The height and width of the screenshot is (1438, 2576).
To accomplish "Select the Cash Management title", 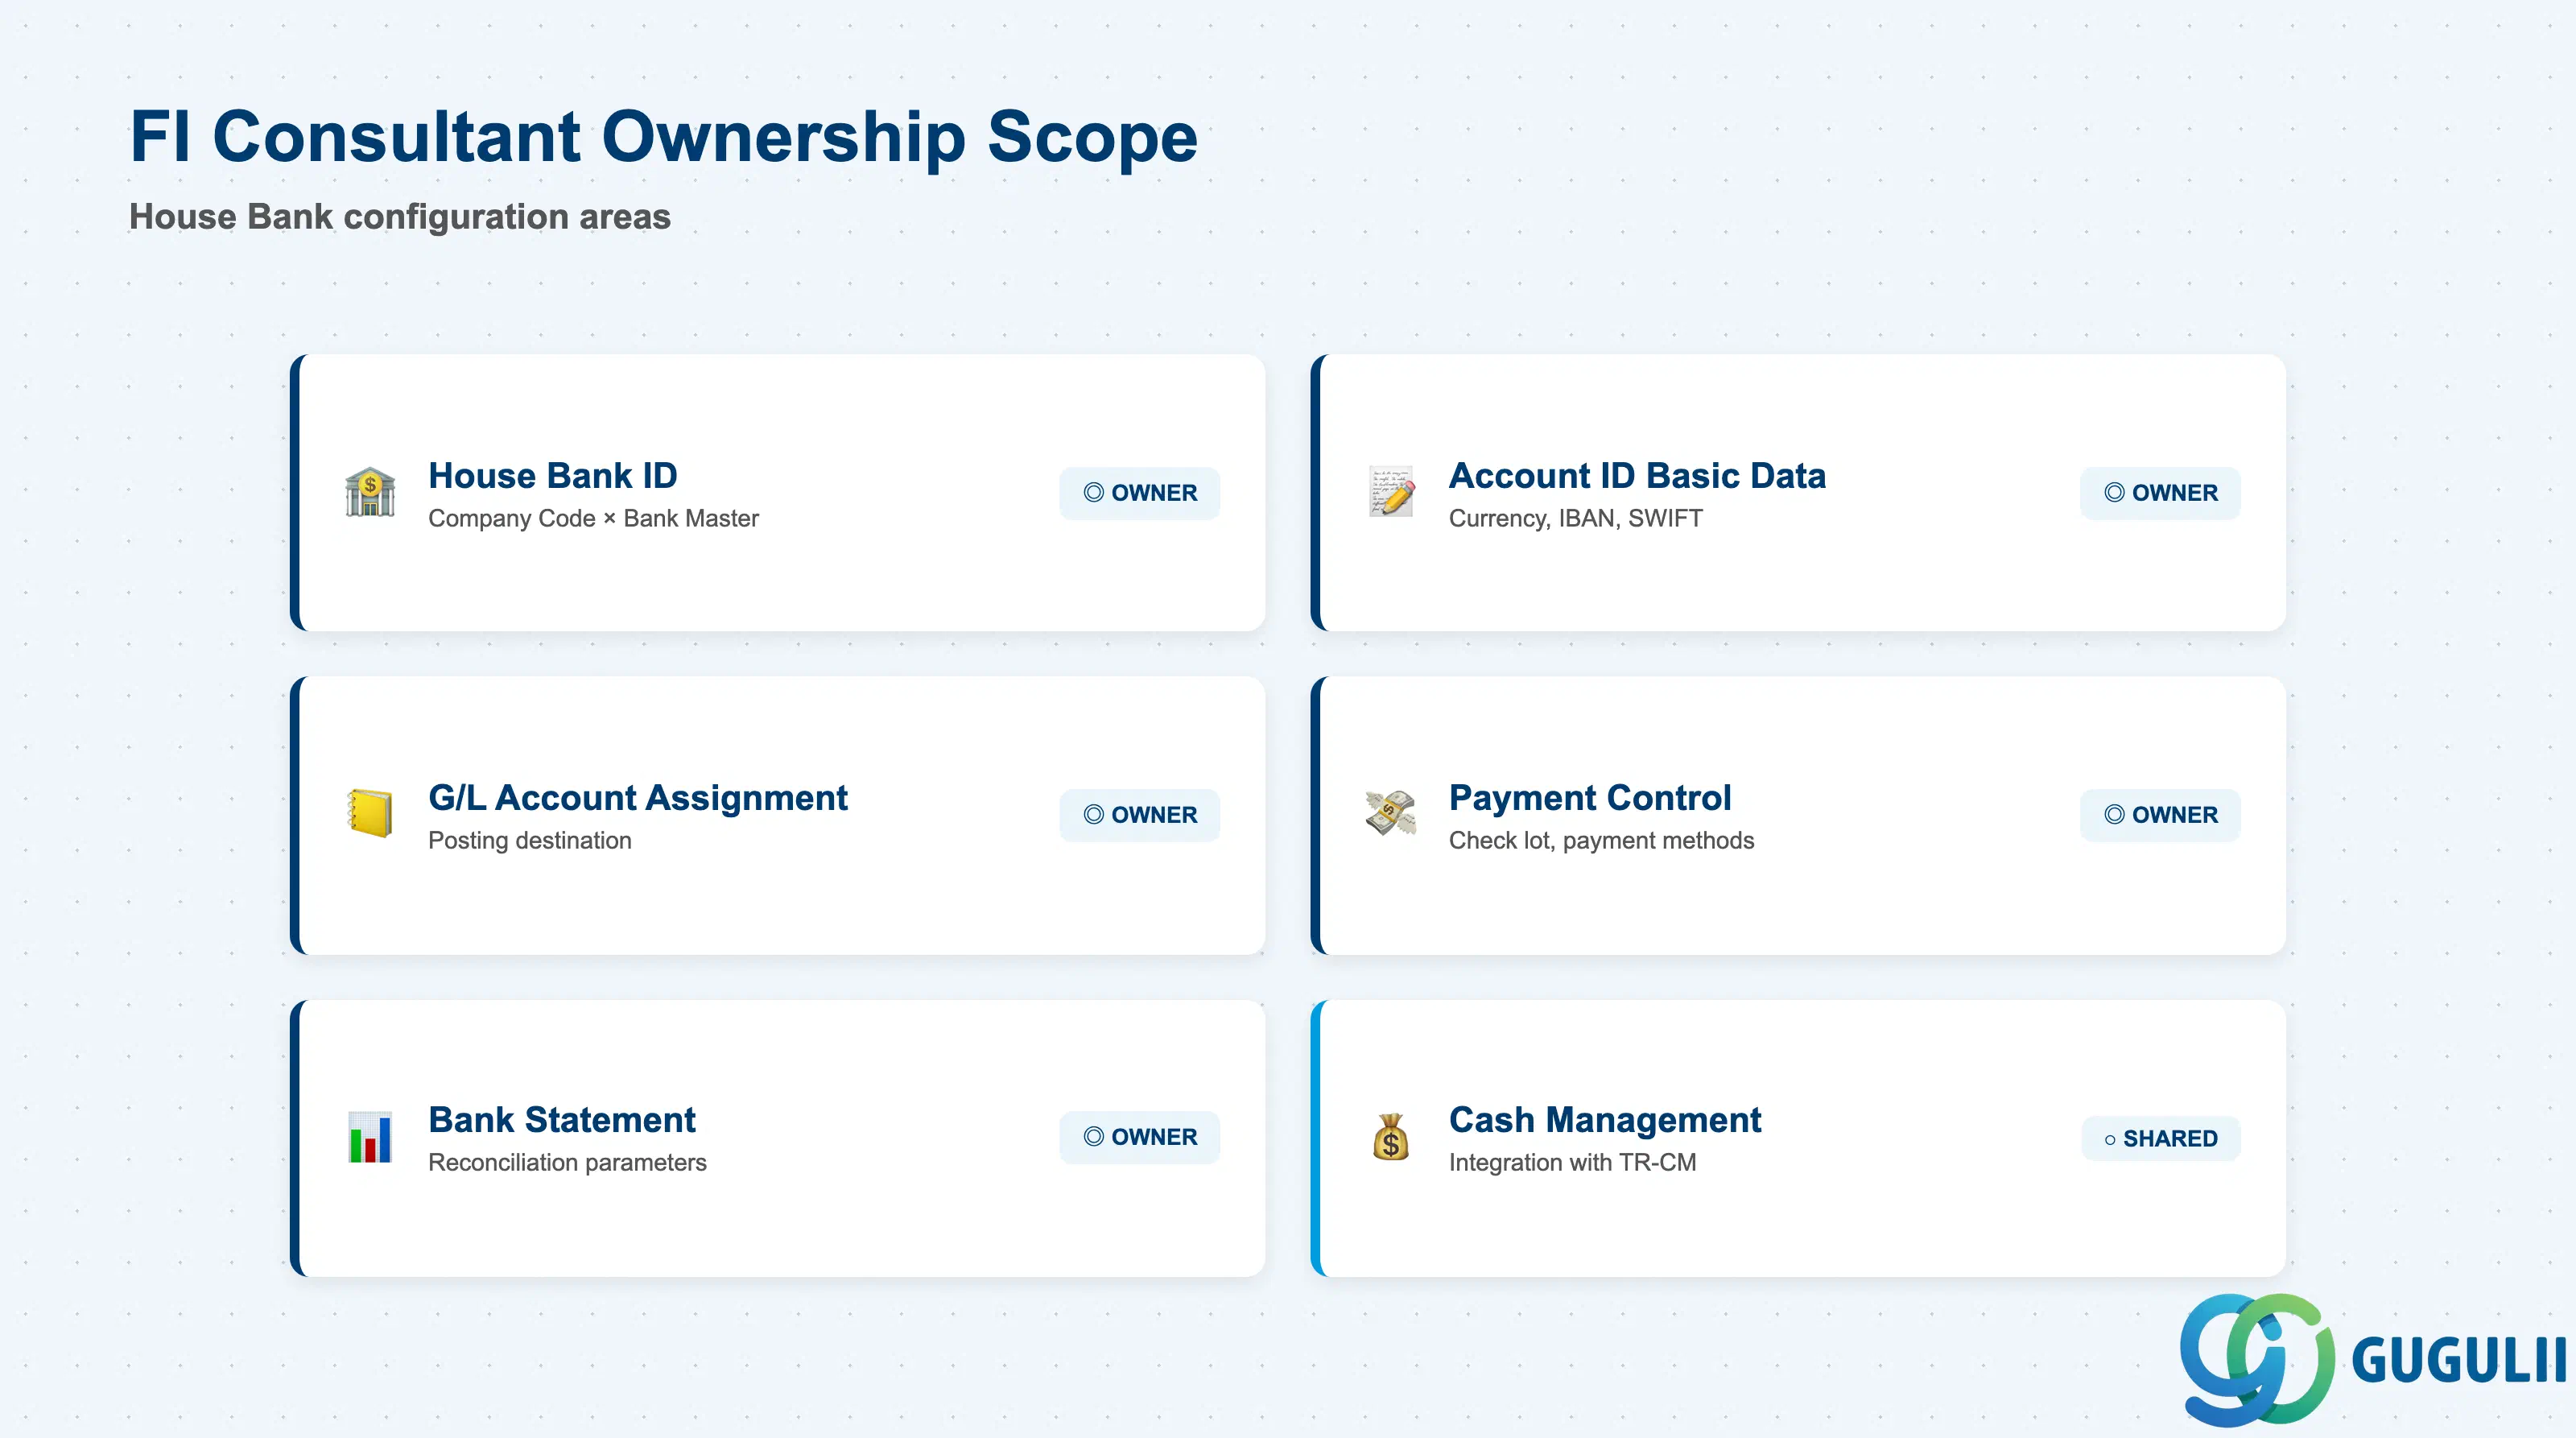I will point(1605,1120).
